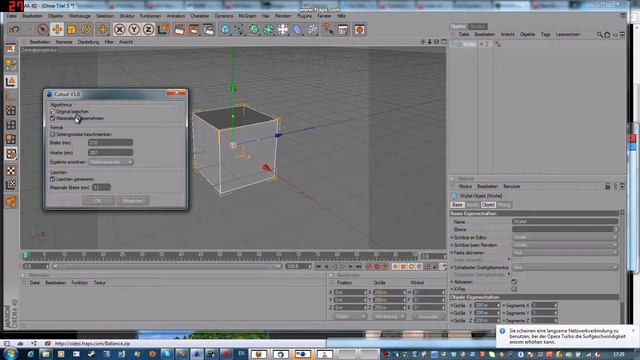The width and height of the screenshot is (640, 360).
Task: Click the Undo arrow icon in toolbar
Action: pos(14,29)
